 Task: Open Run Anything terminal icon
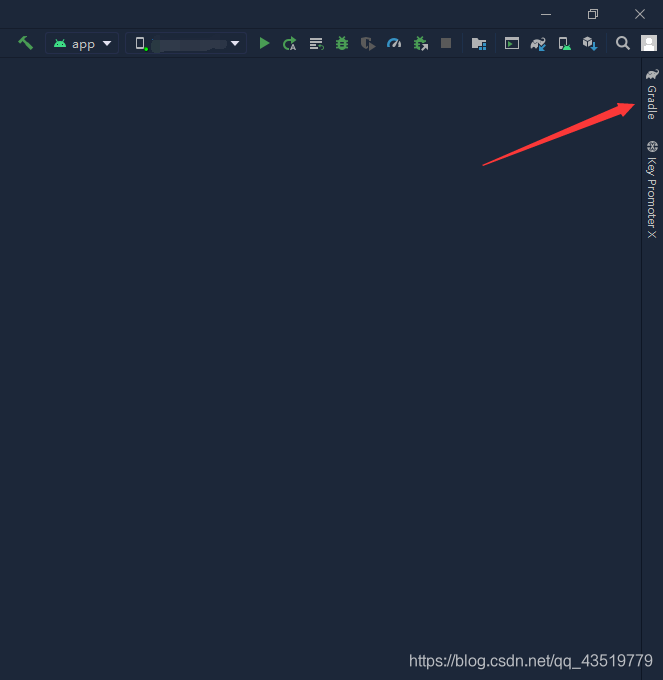click(x=512, y=43)
